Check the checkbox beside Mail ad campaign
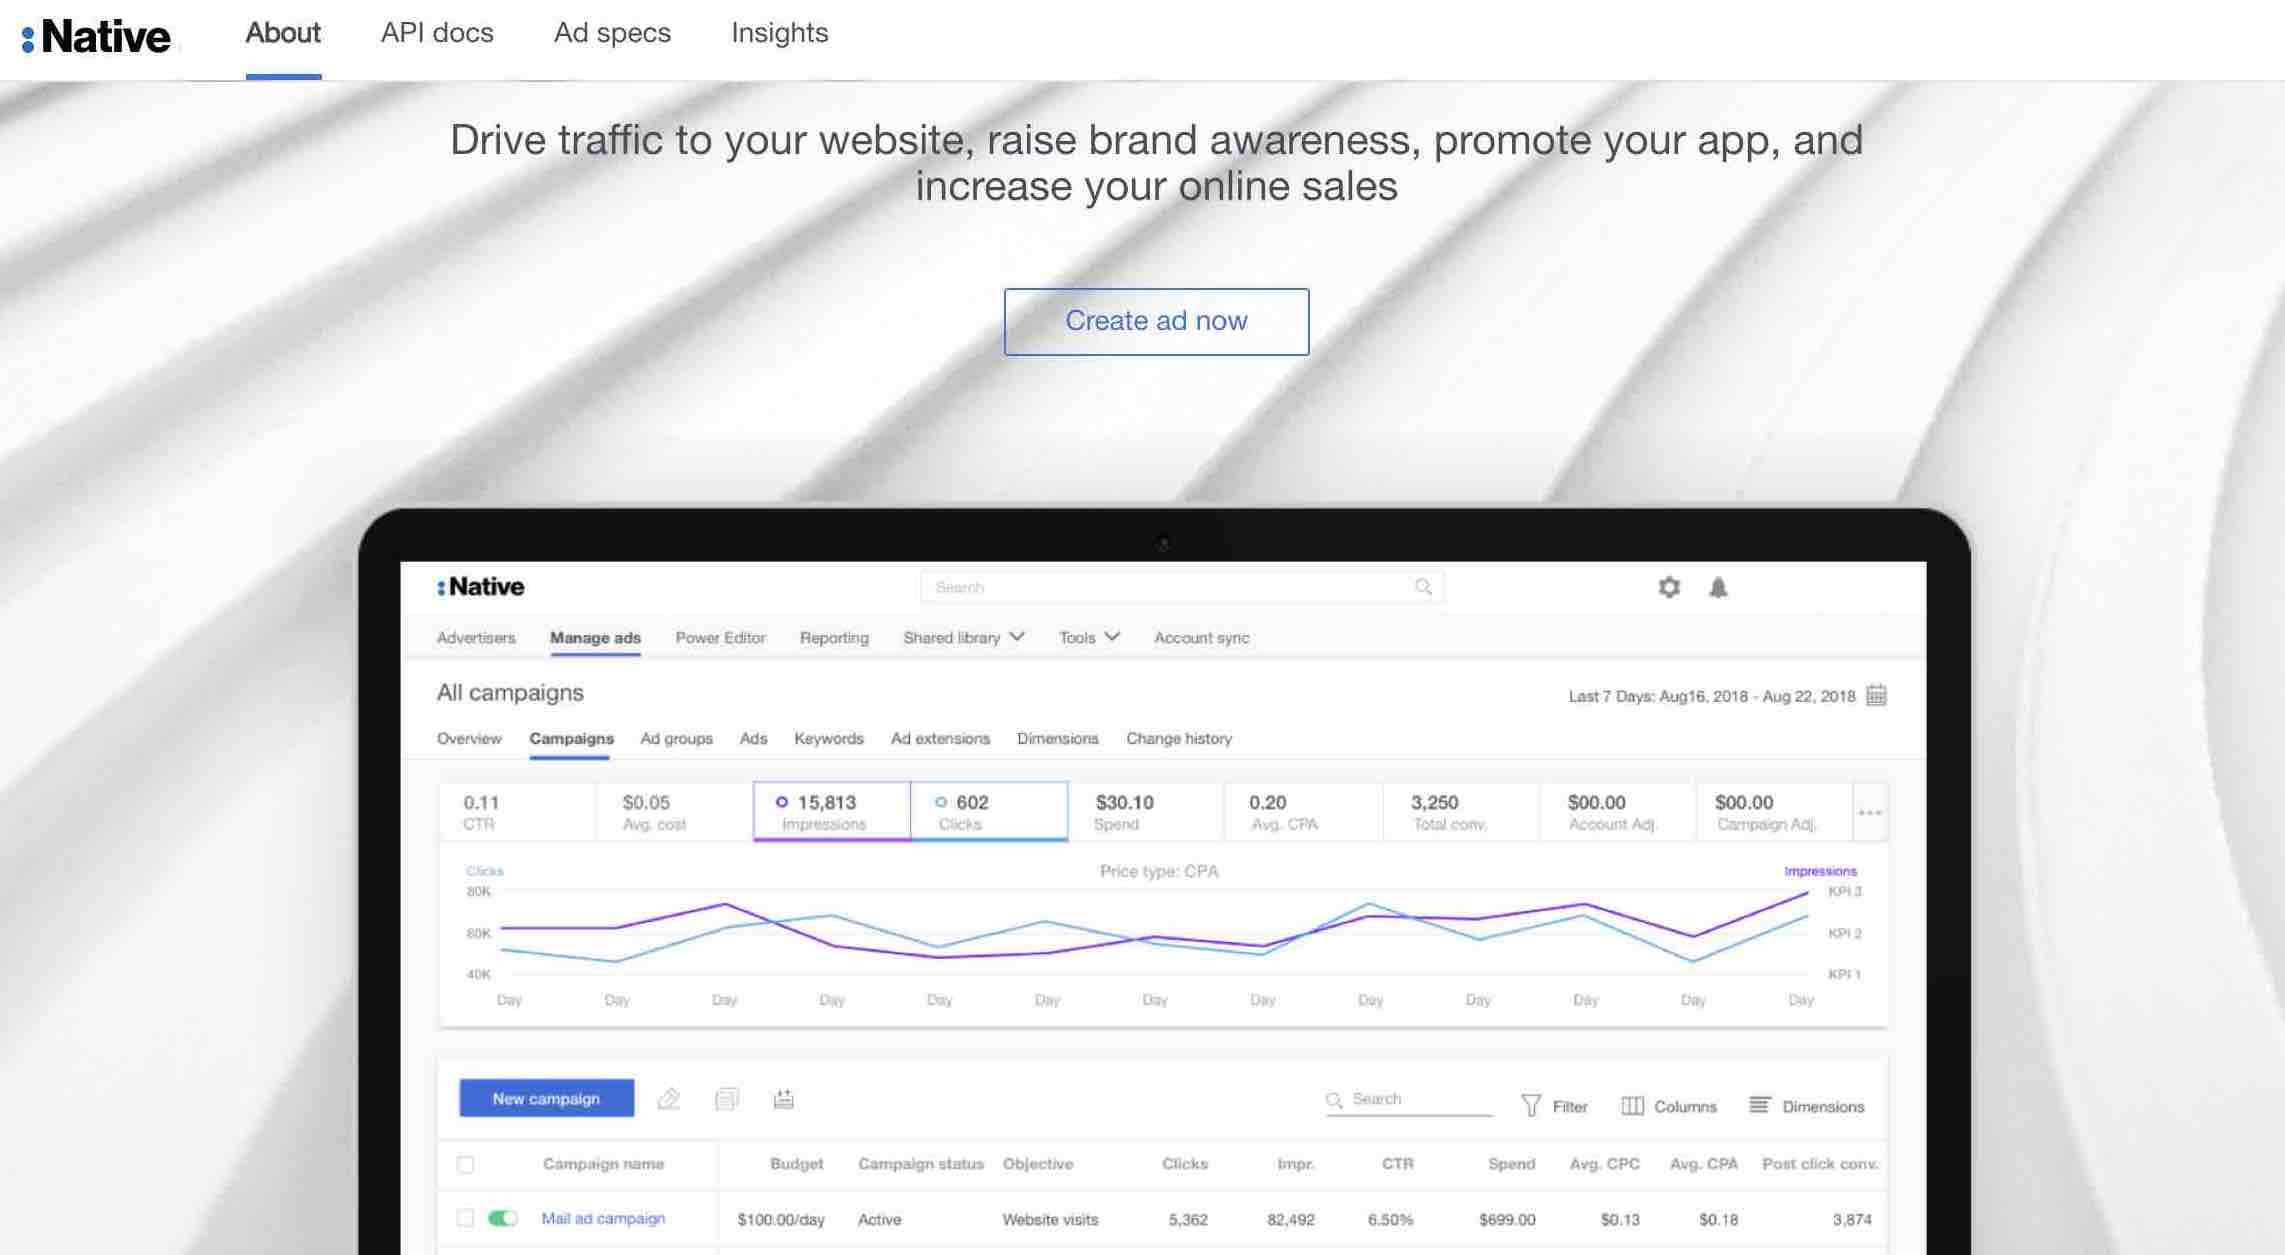The height and width of the screenshot is (1255, 2285). pyautogui.click(x=466, y=1218)
